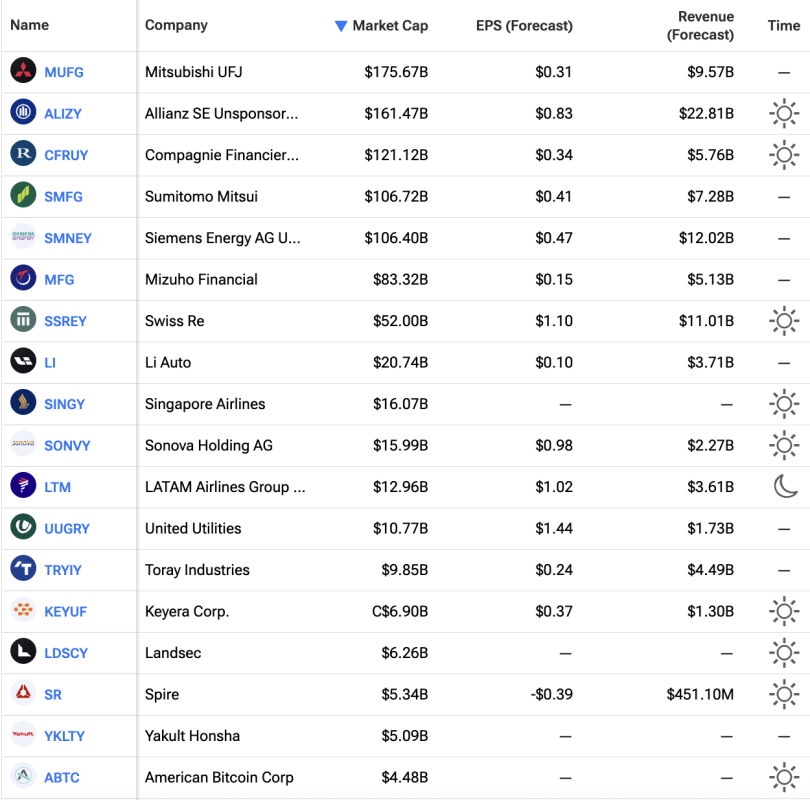Image resolution: width=810 pixels, height=800 pixels.
Task: Click the sun icon in Spire row
Action: 784,694
